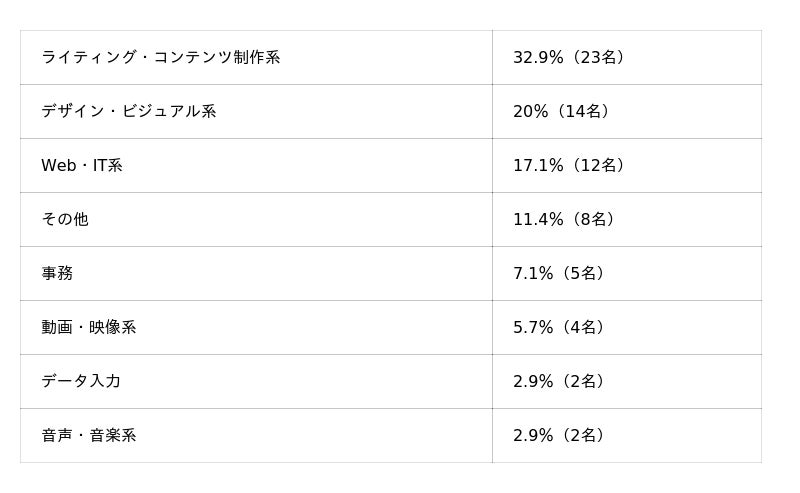Click the （23名） count in the first row
This screenshot has height=493, width=800.
[x=599, y=58]
